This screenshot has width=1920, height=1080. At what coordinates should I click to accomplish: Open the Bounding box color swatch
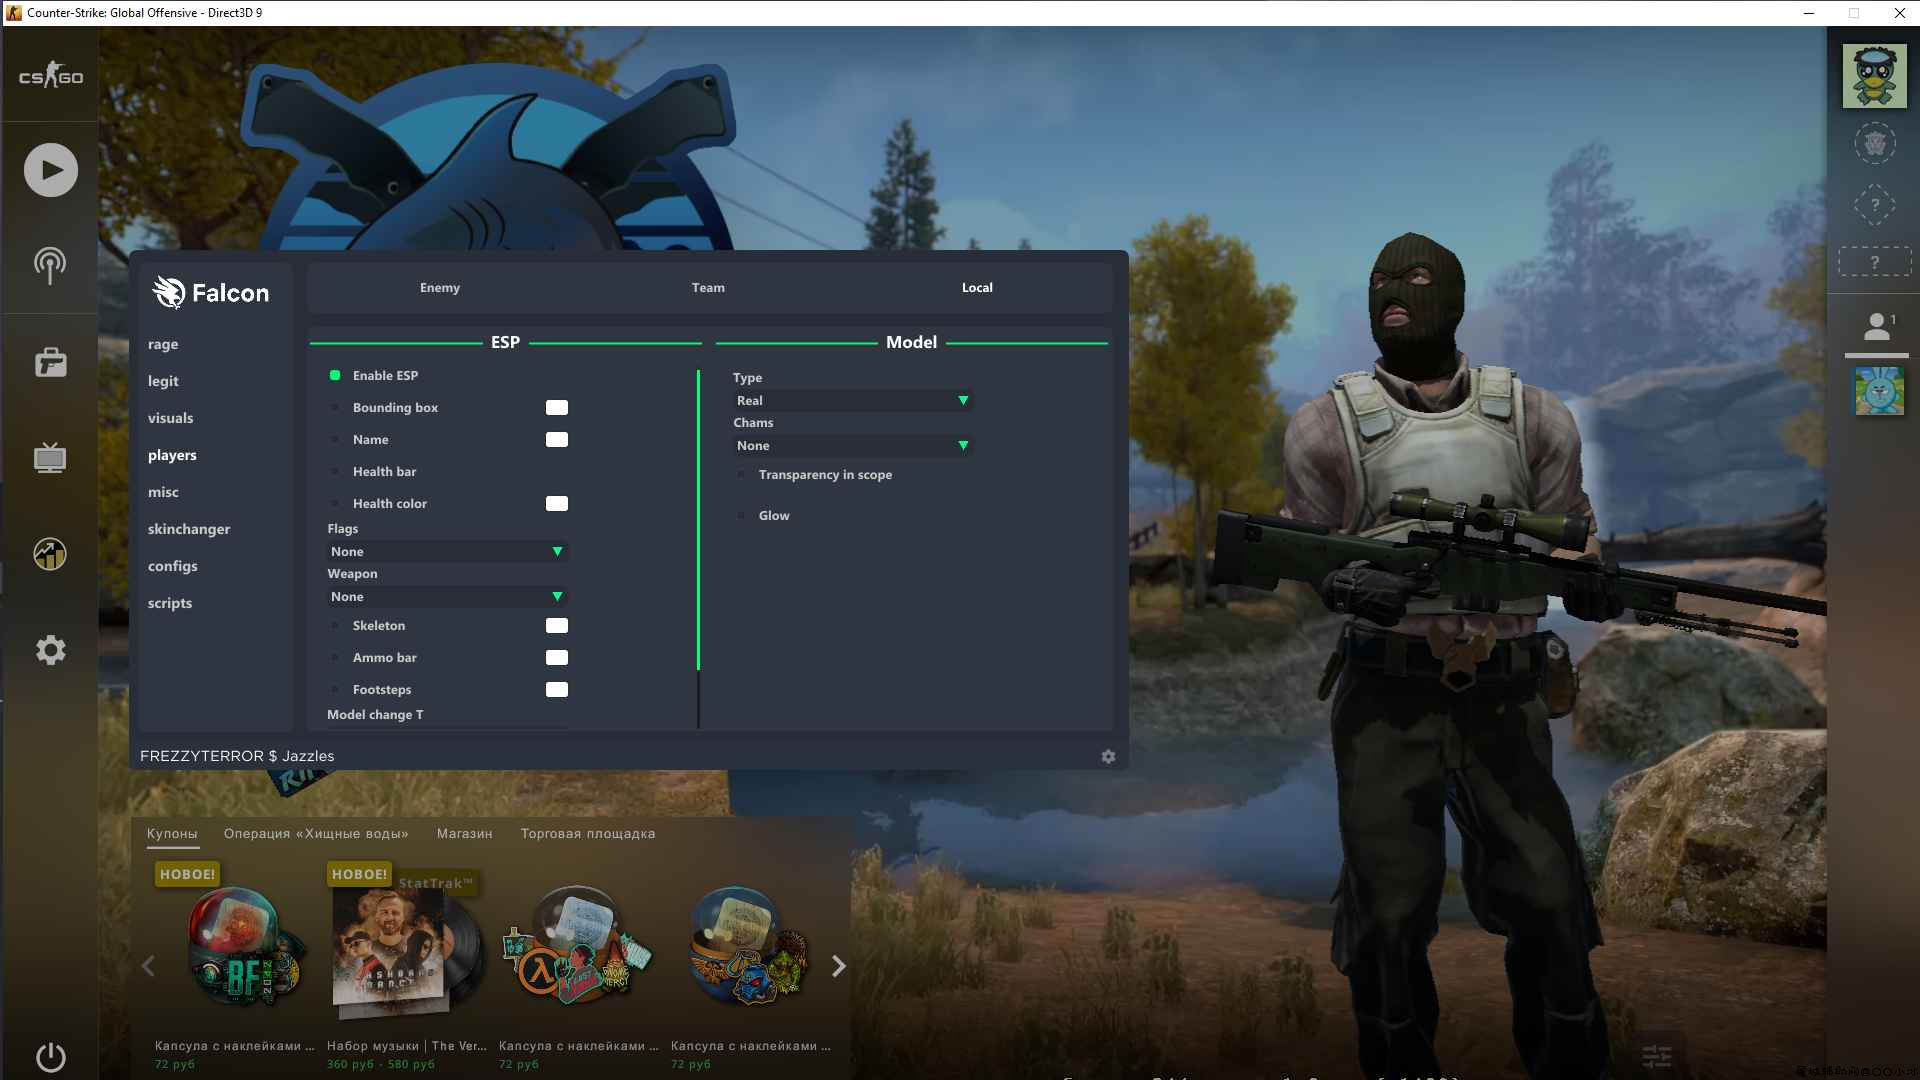[557, 408]
